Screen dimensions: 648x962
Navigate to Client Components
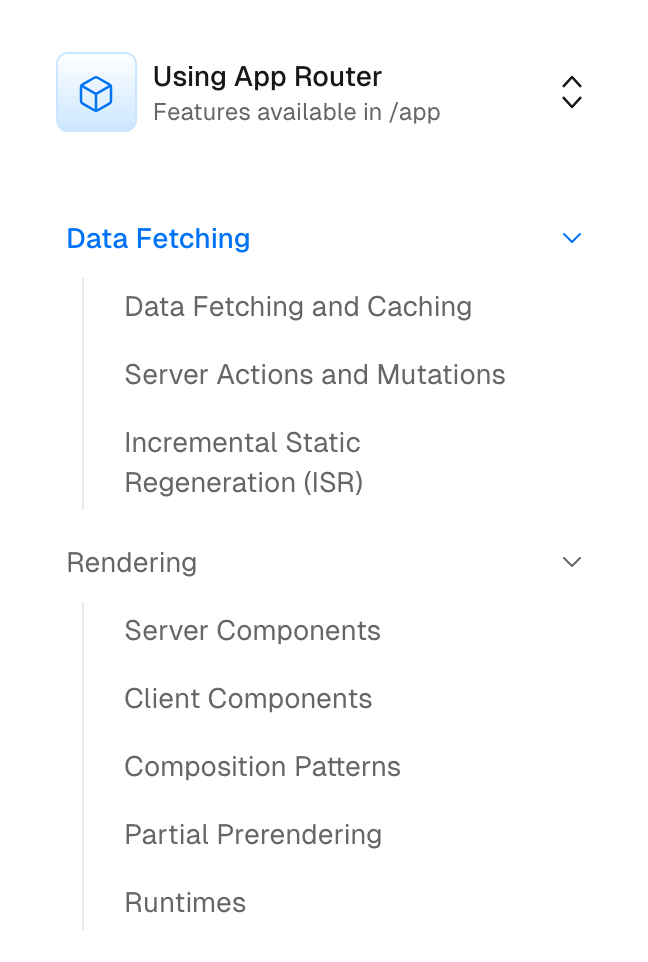point(248,699)
